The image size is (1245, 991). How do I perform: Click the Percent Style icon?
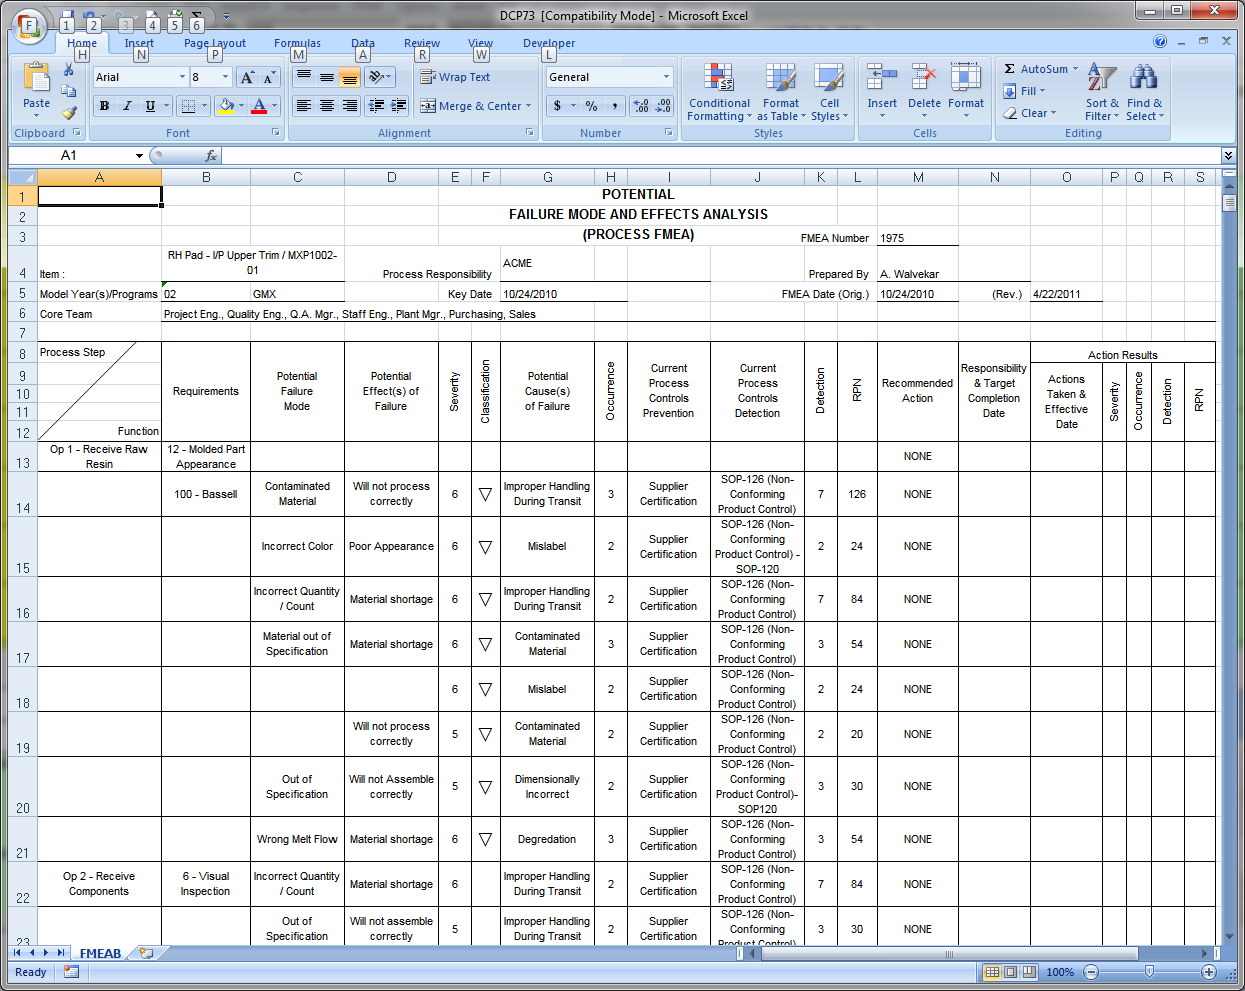pos(592,106)
